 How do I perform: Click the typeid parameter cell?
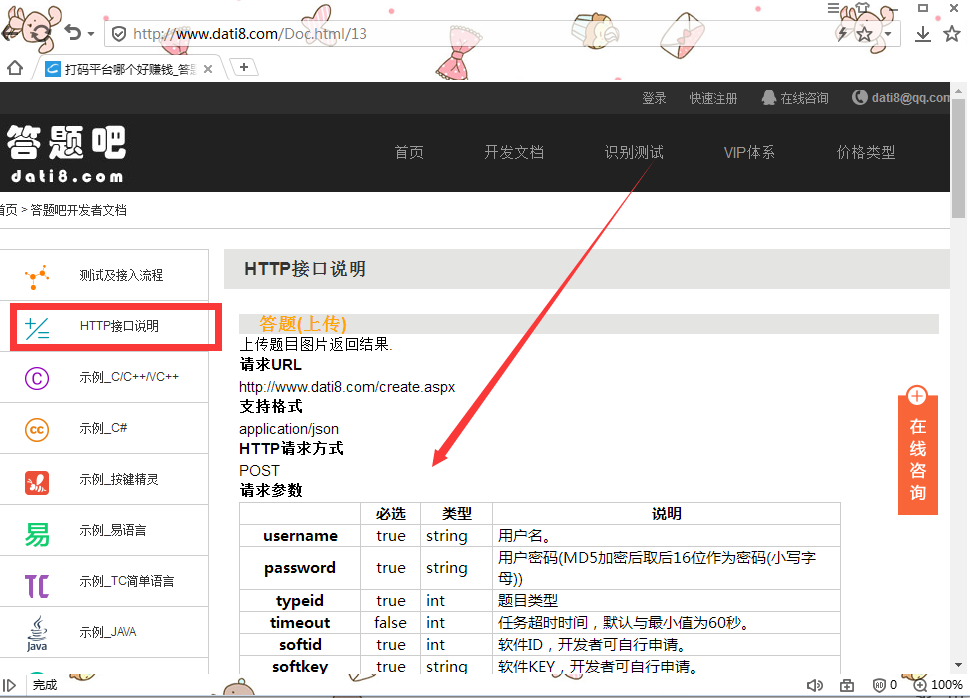pos(300,601)
